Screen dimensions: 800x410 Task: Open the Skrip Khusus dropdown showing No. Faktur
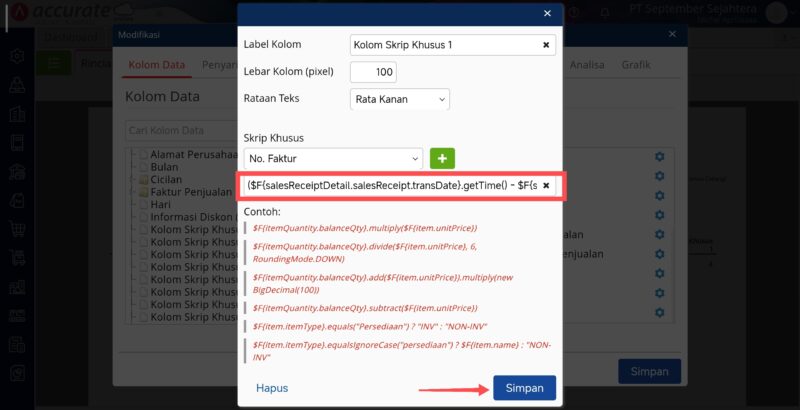333,159
